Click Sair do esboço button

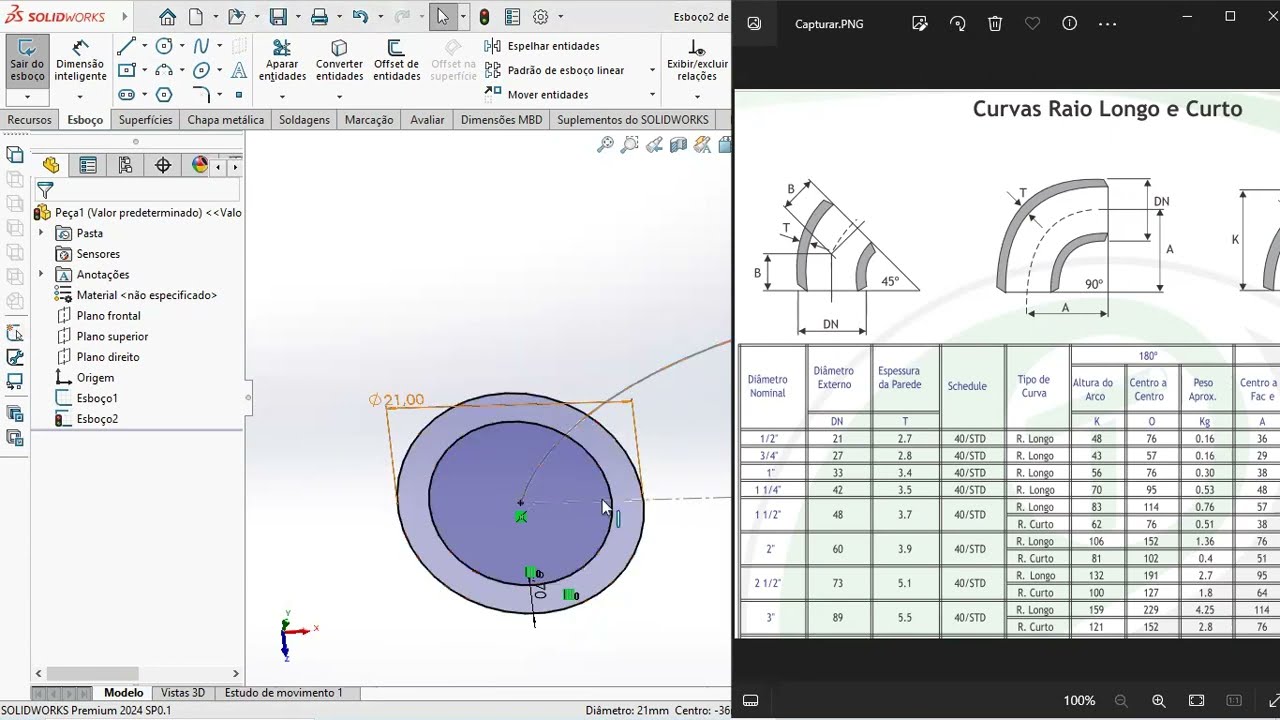point(27,61)
